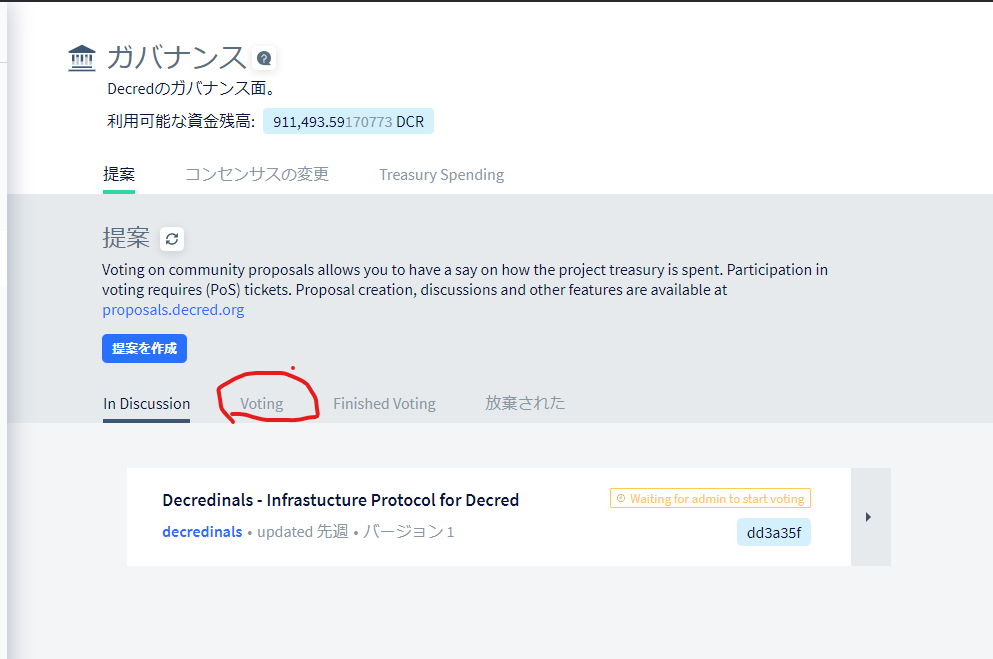Open the Decredinals proposal title
The image size is (993, 659).
pos(340,500)
